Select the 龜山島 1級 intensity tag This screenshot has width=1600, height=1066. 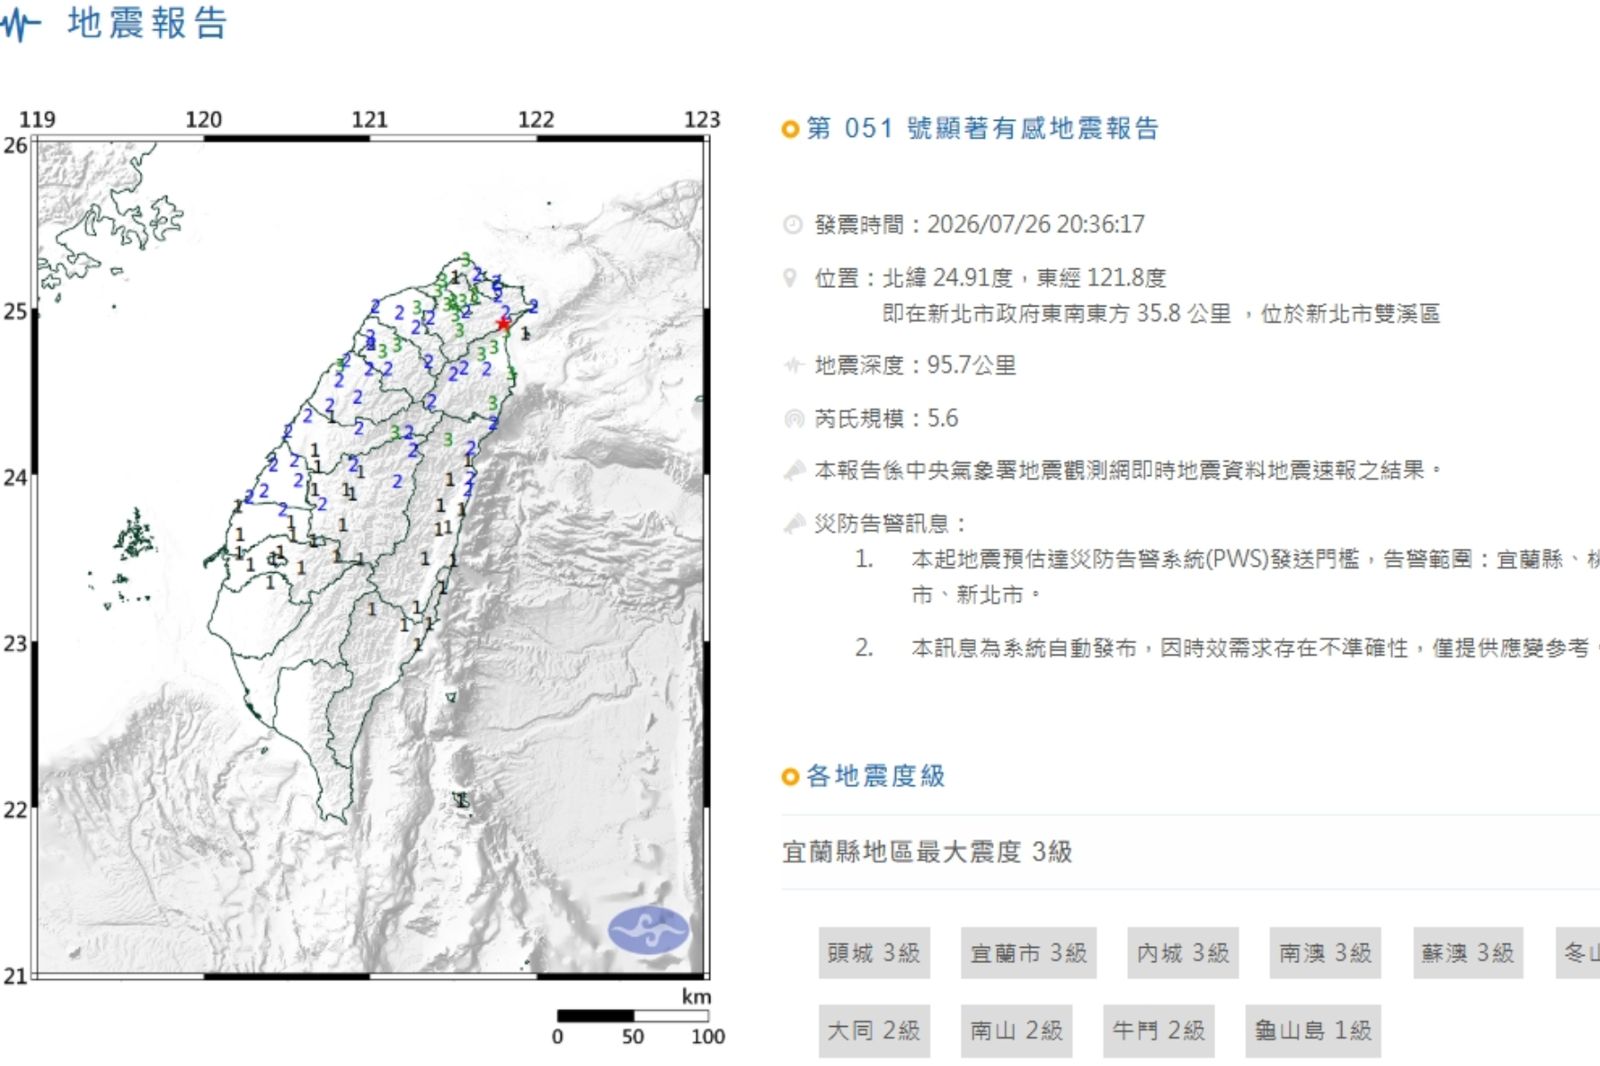point(1313,1031)
